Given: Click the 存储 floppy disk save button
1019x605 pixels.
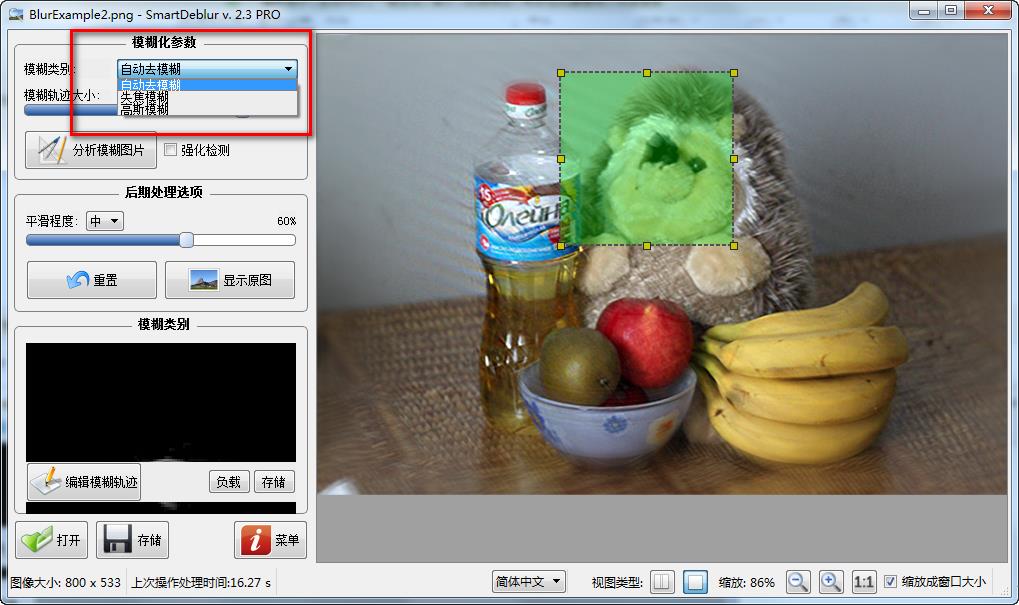Looking at the screenshot, I should [x=133, y=539].
